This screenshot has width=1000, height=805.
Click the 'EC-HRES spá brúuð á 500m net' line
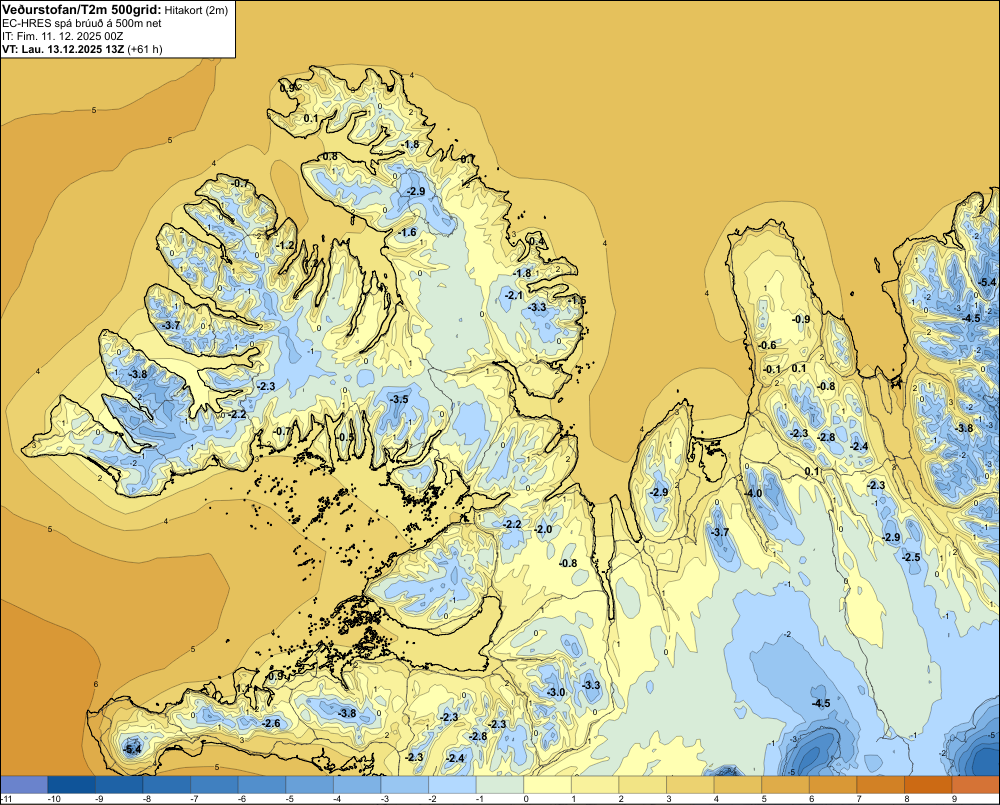(82, 23)
